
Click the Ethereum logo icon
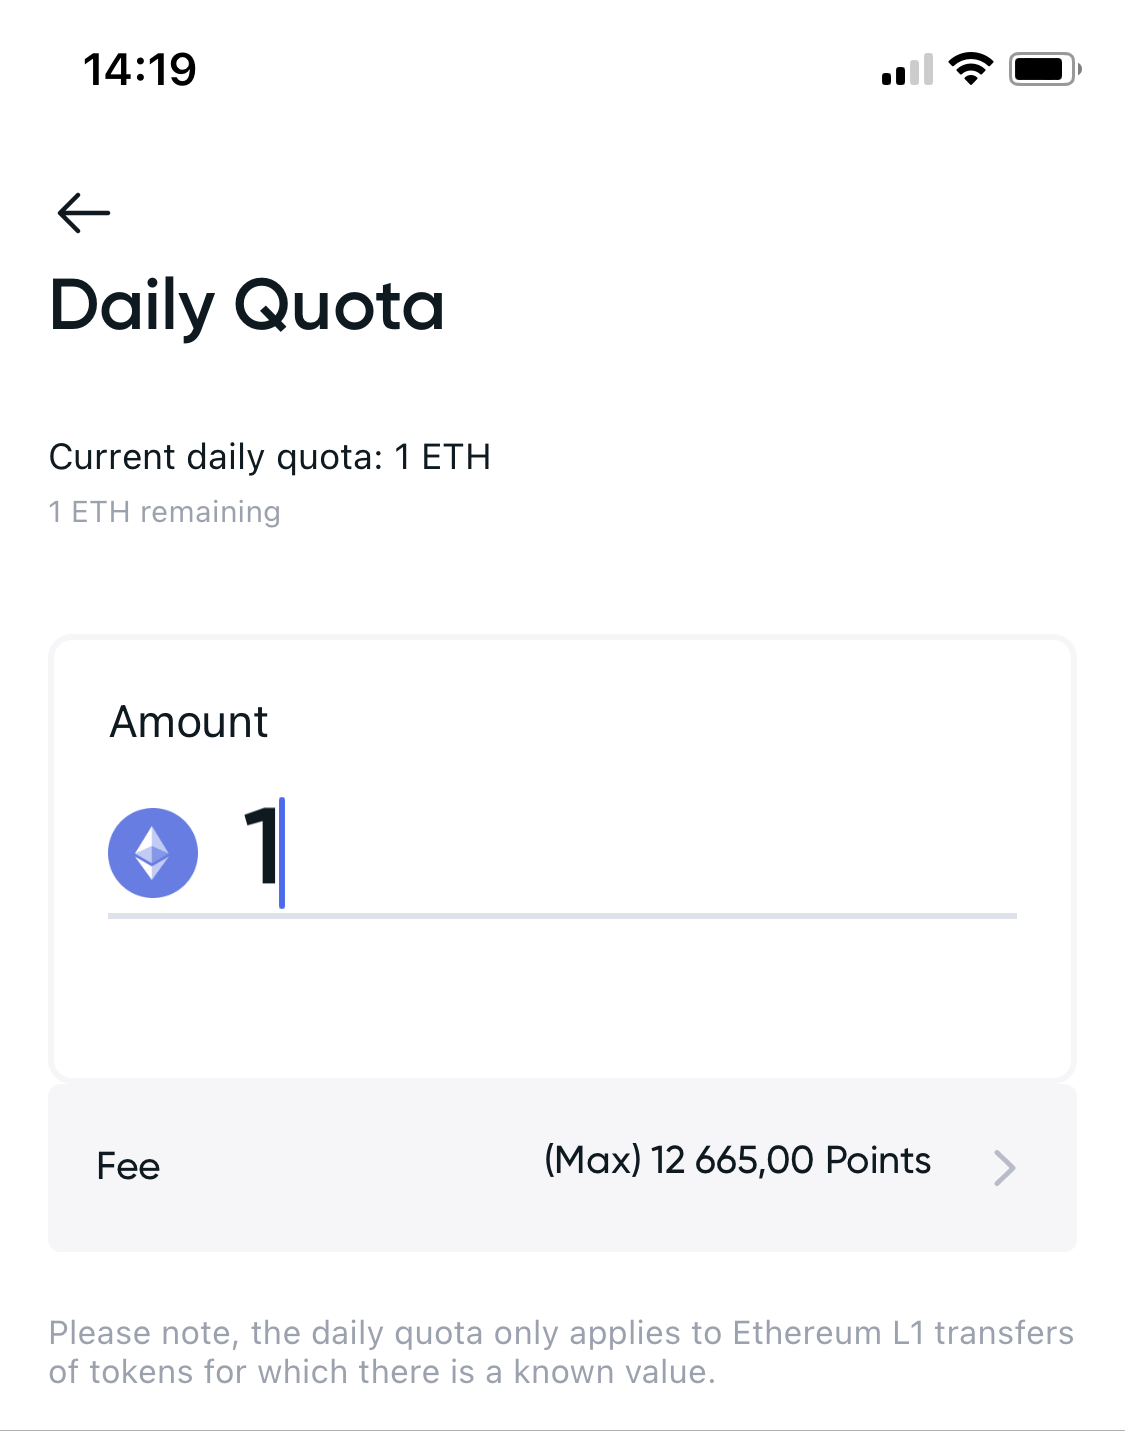coord(153,853)
